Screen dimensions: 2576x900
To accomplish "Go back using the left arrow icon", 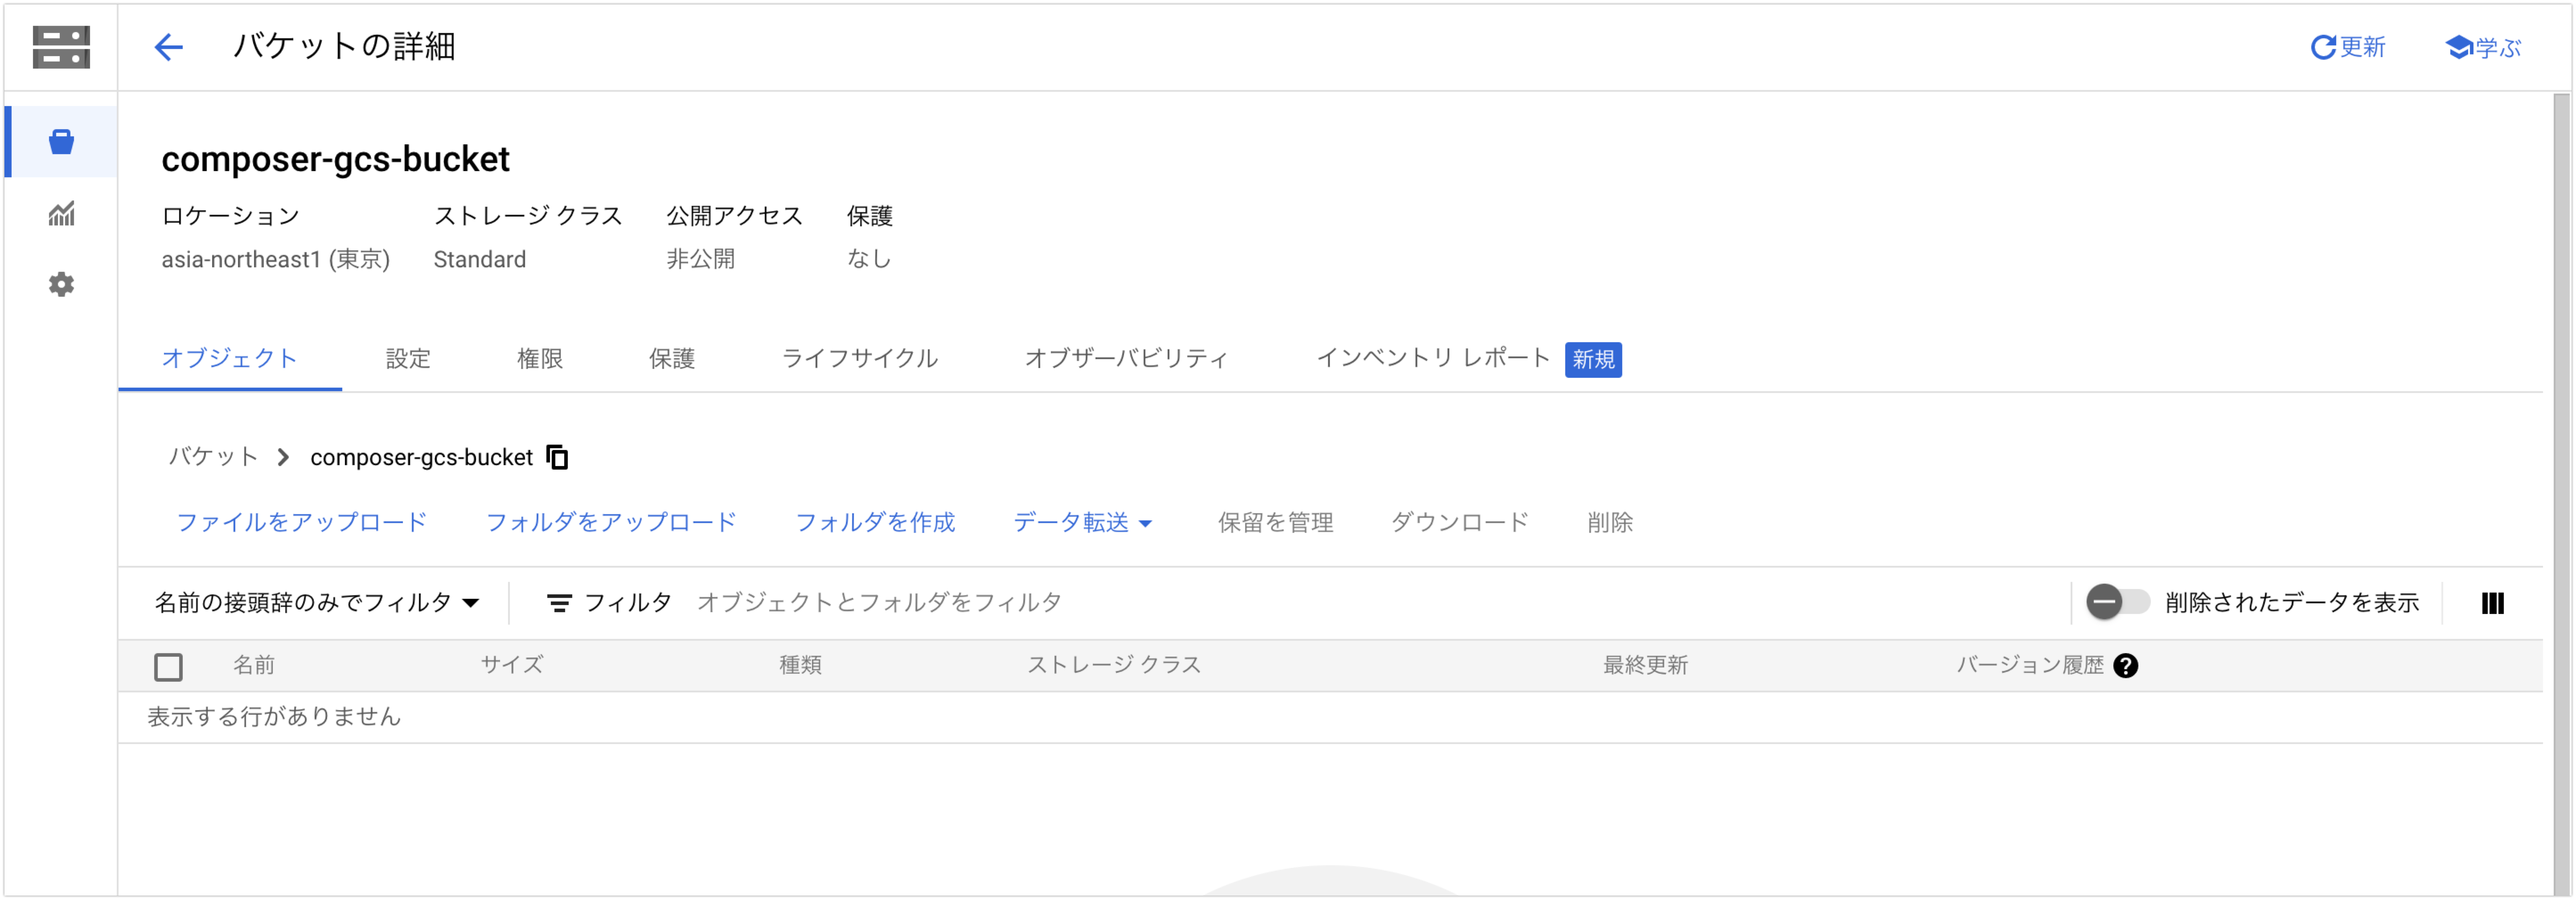I will click(x=169, y=47).
